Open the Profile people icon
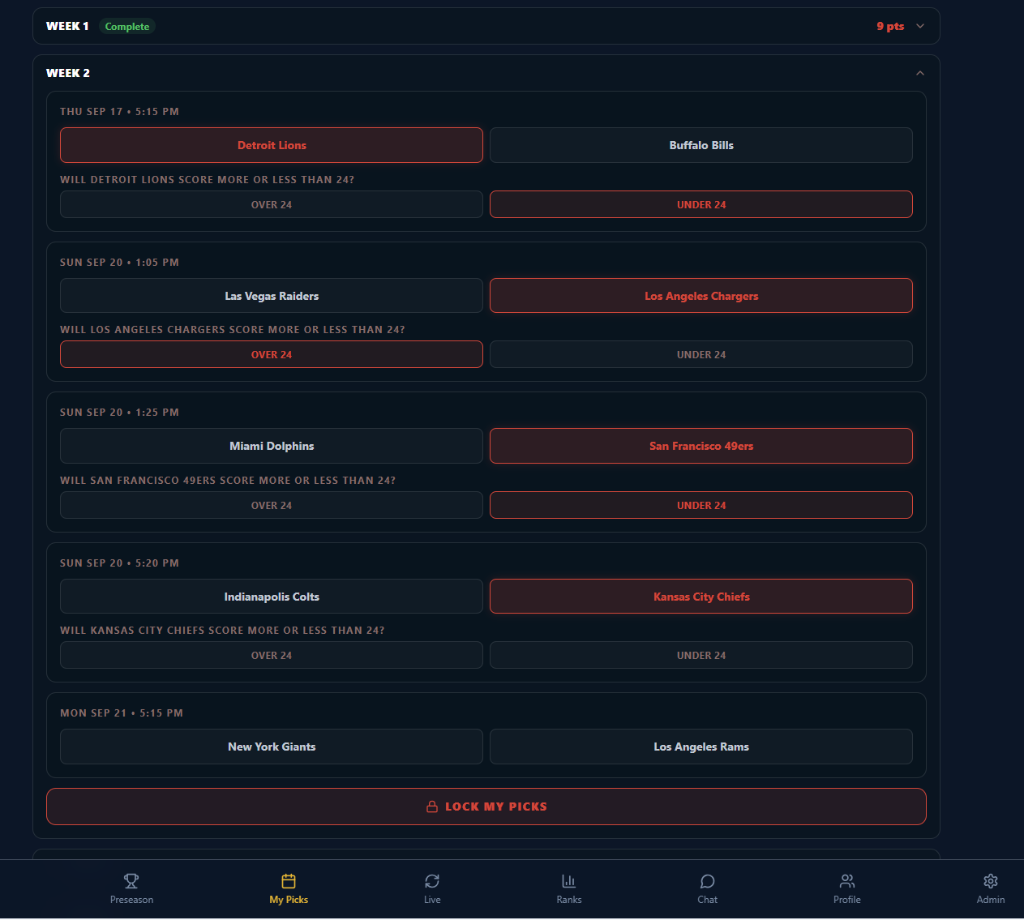 (x=847, y=881)
